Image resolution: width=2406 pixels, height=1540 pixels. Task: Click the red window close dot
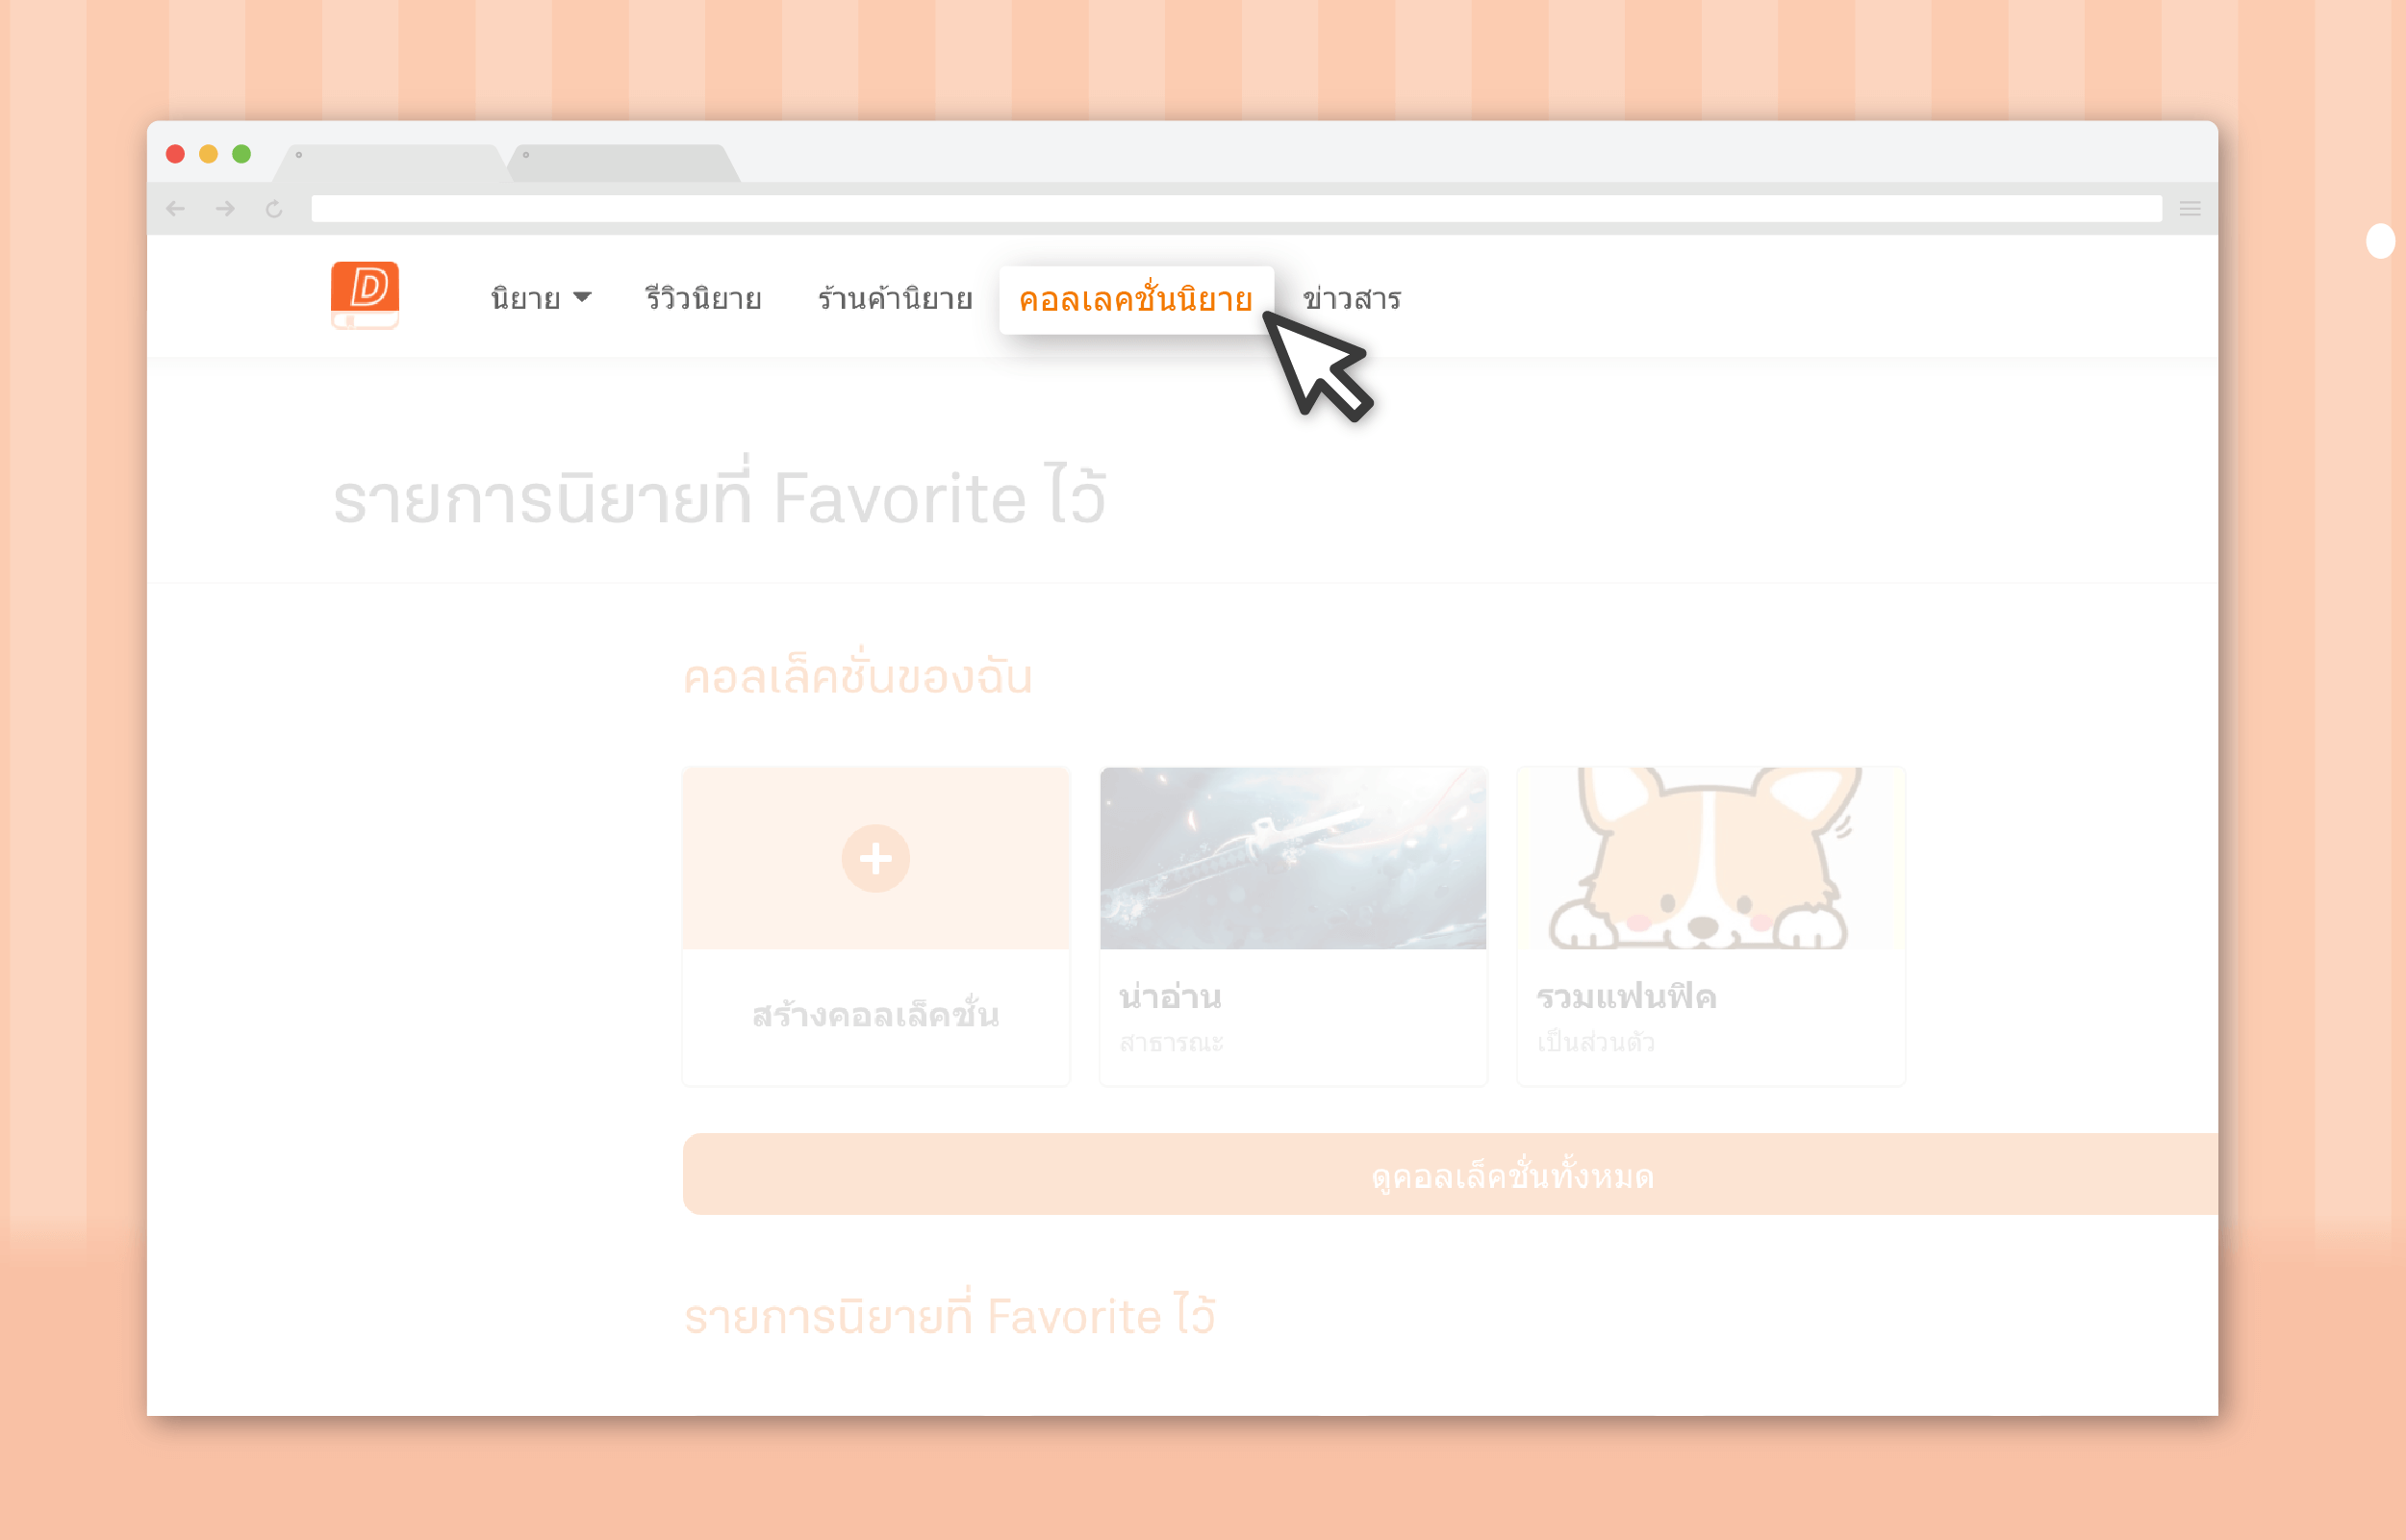[175, 153]
